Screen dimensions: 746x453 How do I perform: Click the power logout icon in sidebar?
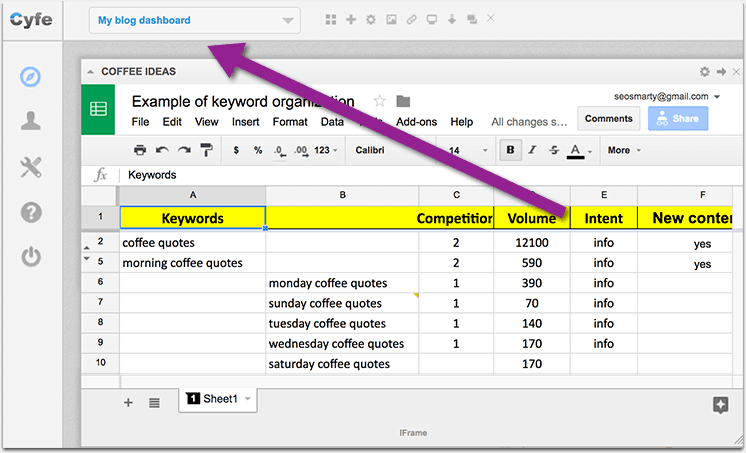click(x=31, y=257)
